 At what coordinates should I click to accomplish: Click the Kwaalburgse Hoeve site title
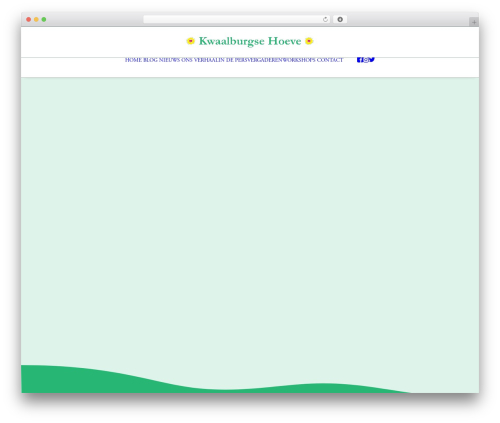coord(250,41)
